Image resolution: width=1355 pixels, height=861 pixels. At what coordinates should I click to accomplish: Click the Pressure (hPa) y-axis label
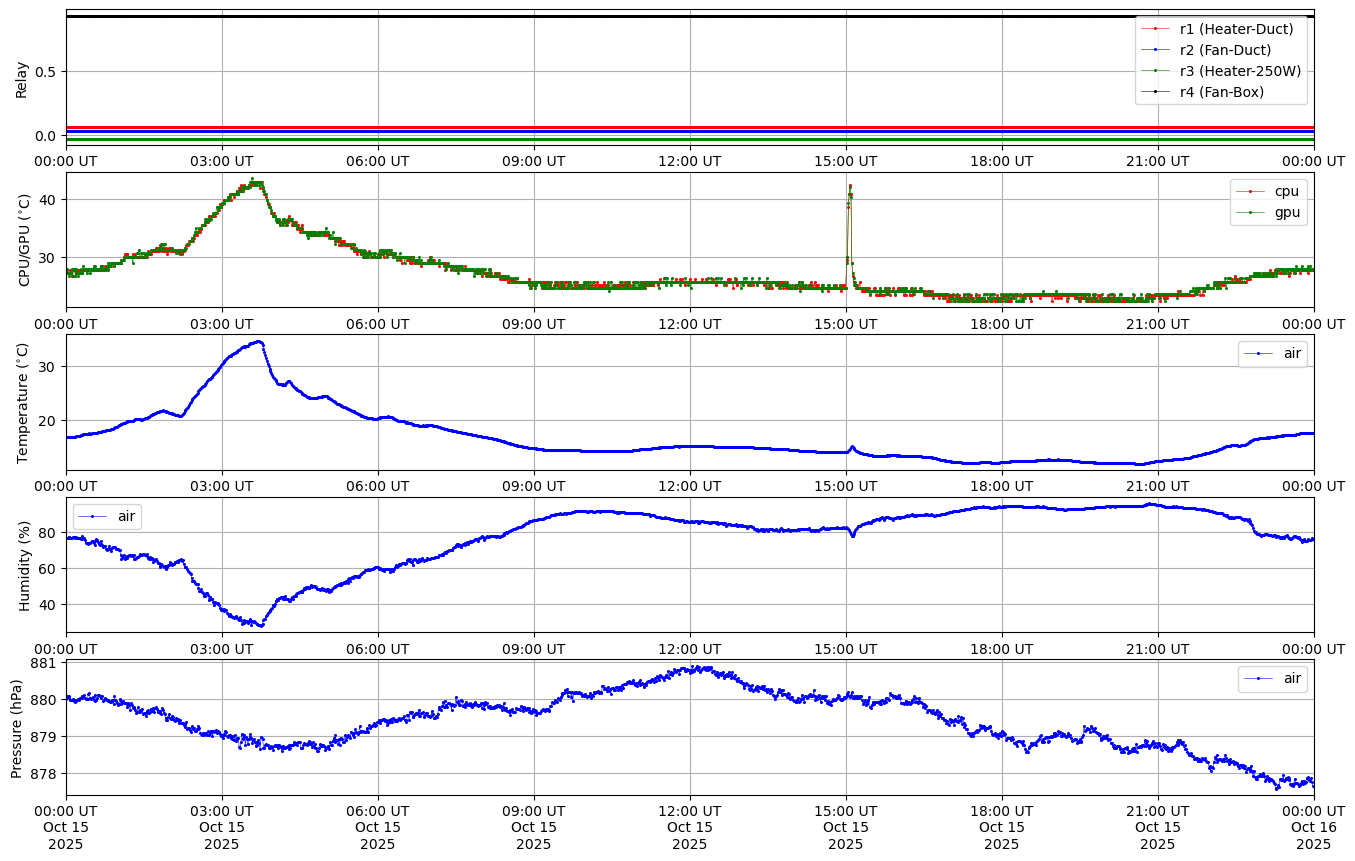16,727
